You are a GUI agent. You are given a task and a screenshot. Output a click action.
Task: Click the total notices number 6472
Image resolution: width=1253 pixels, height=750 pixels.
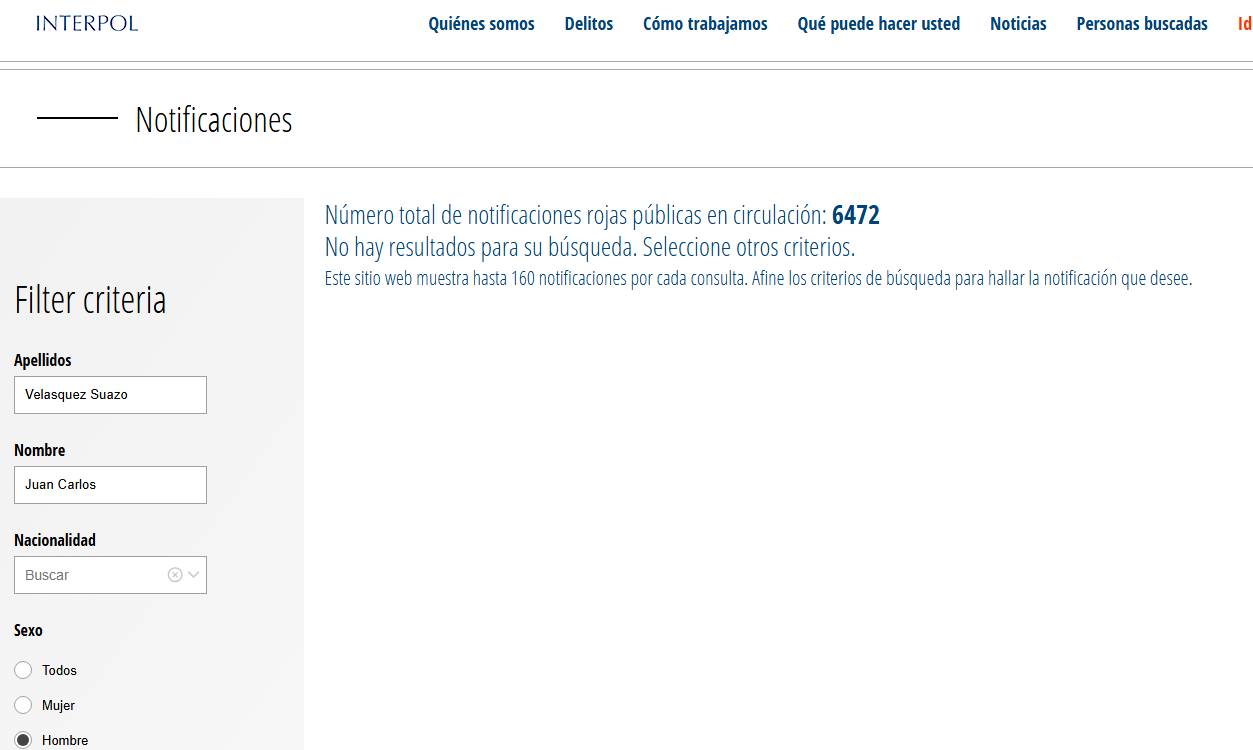point(855,215)
